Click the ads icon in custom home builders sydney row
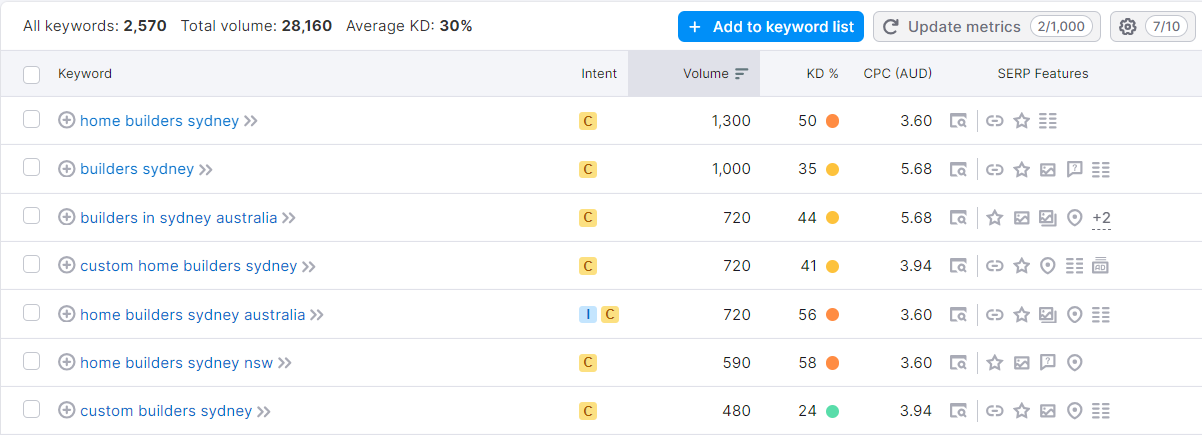 1101,266
